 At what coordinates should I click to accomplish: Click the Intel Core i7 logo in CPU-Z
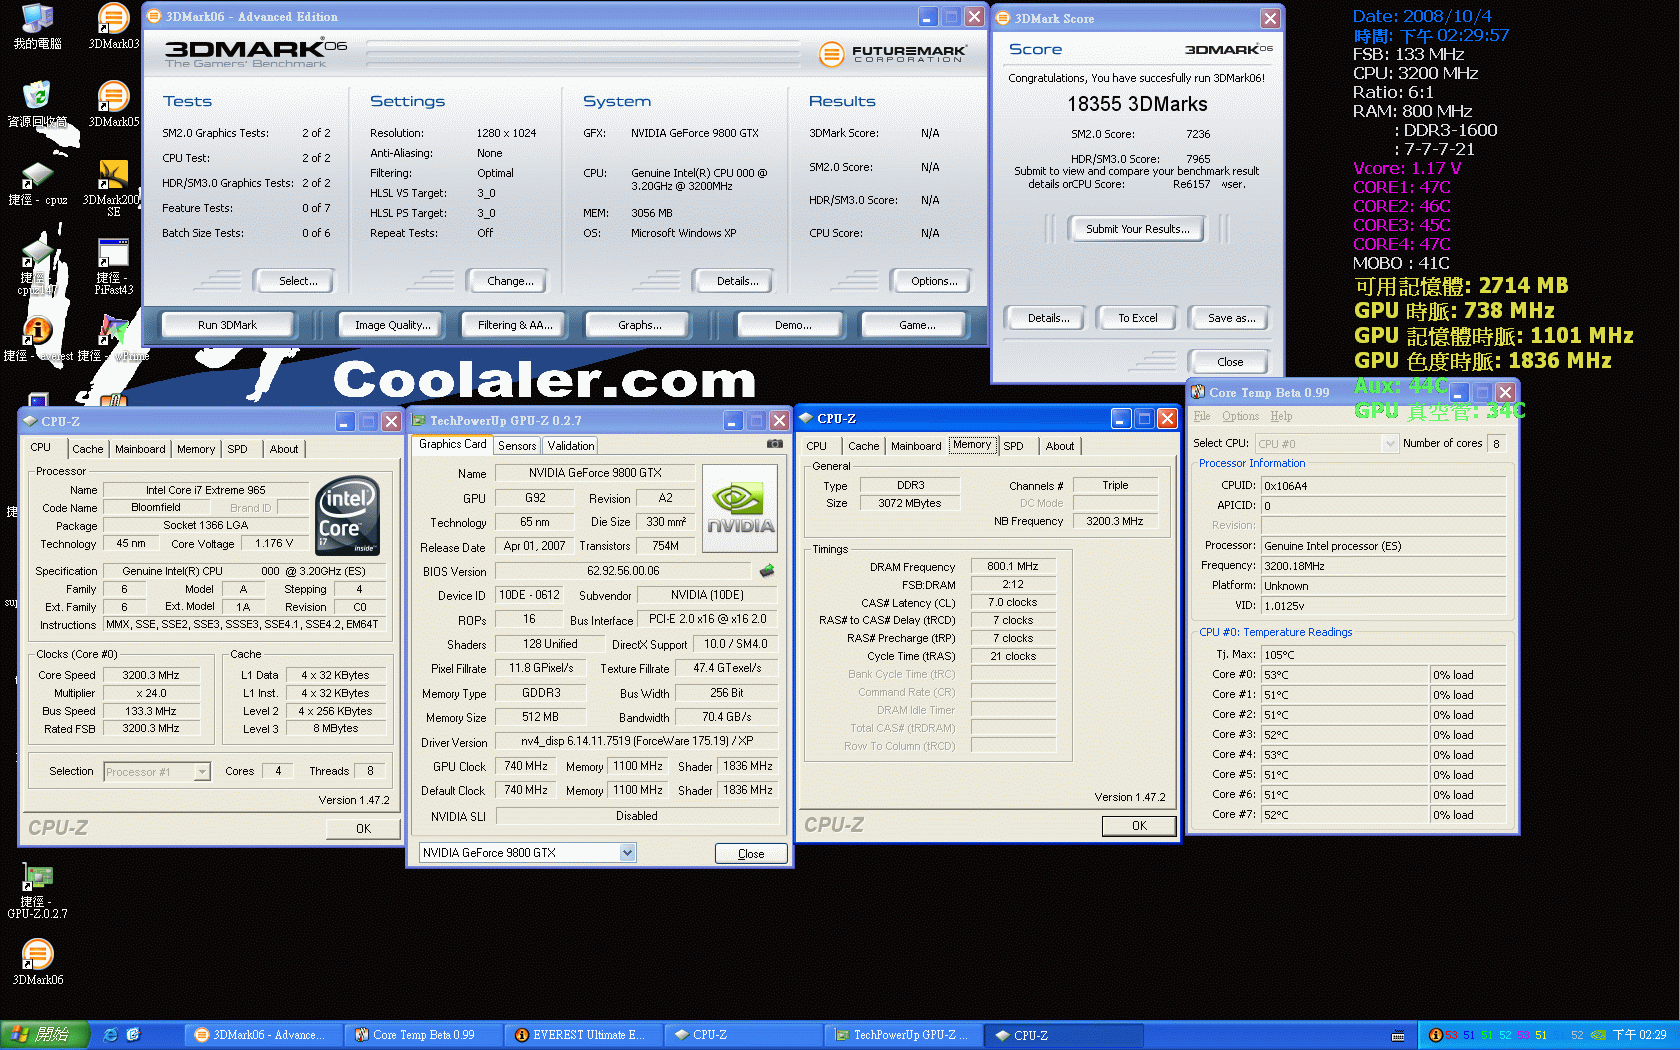click(x=347, y=515)
